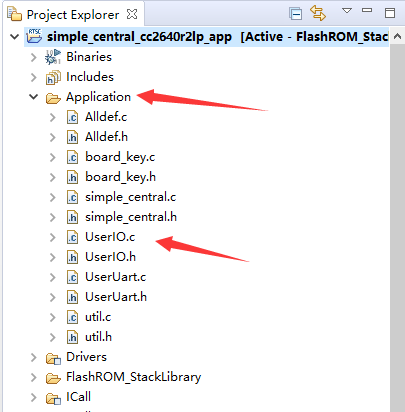Click the Binaries icon
405x412 pixels.
pos(53,57)
